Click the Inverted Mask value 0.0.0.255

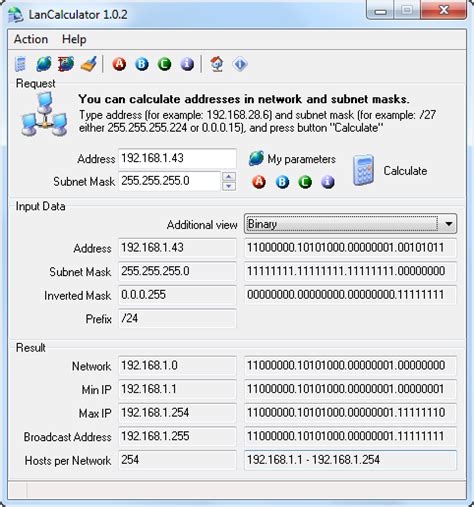click(177, 295)
